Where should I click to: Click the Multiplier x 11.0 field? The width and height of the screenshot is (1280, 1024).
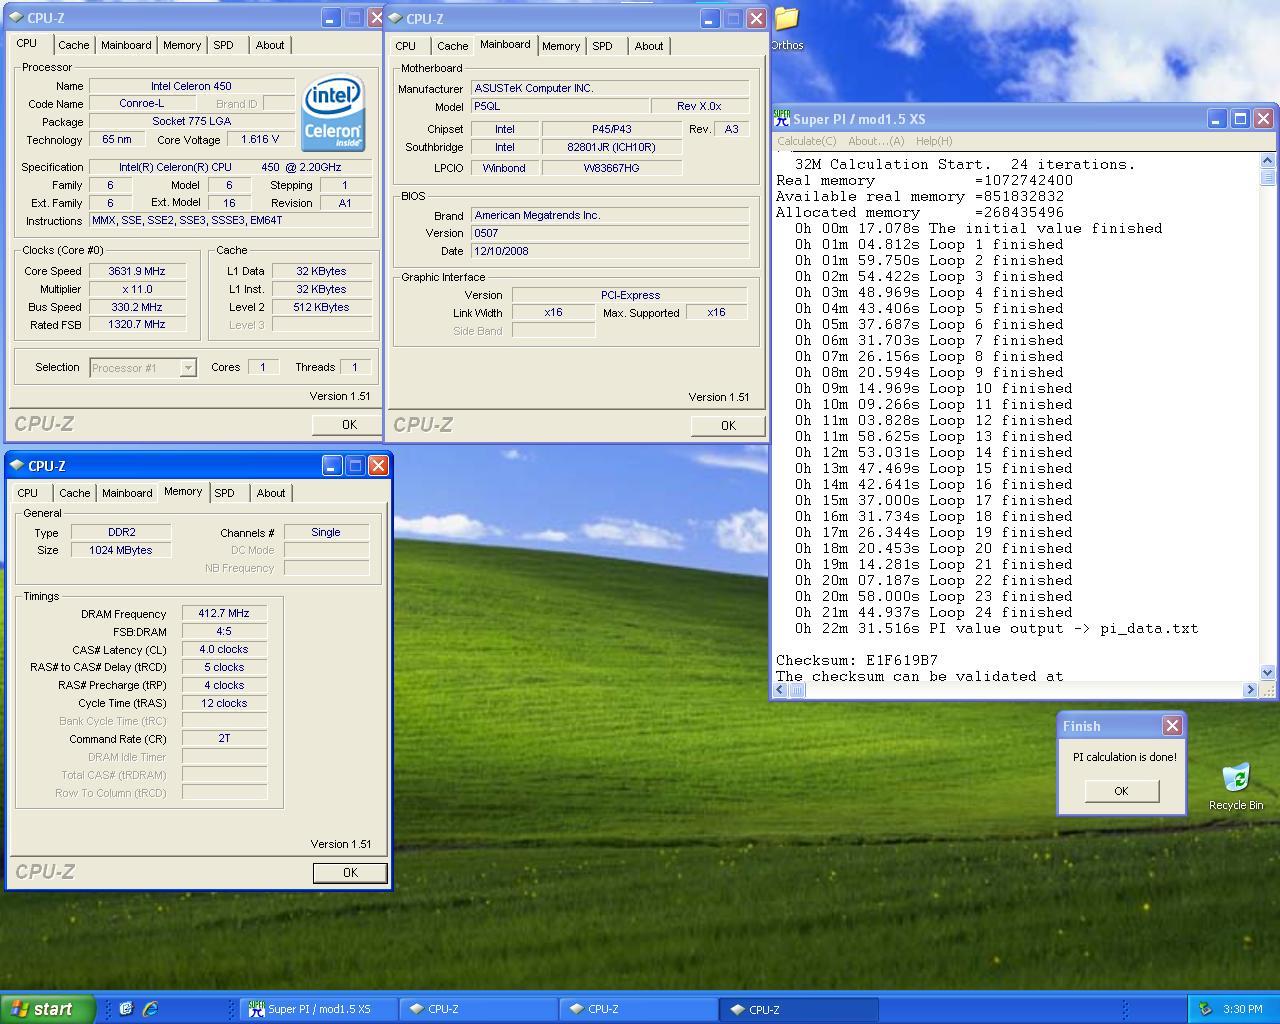tap(137, 289)
